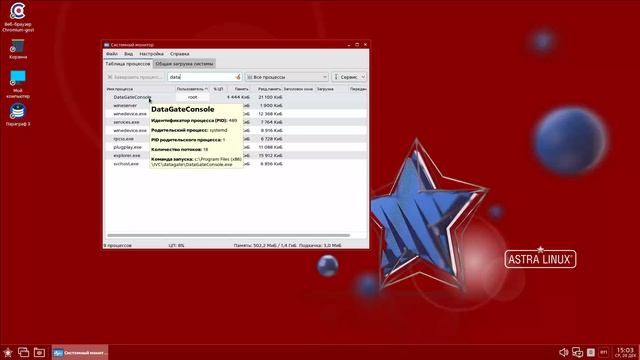The width and height of the screenshot is (640, 360).
Task: Click the volume speaker tray icon
Action: click(564, 352)
